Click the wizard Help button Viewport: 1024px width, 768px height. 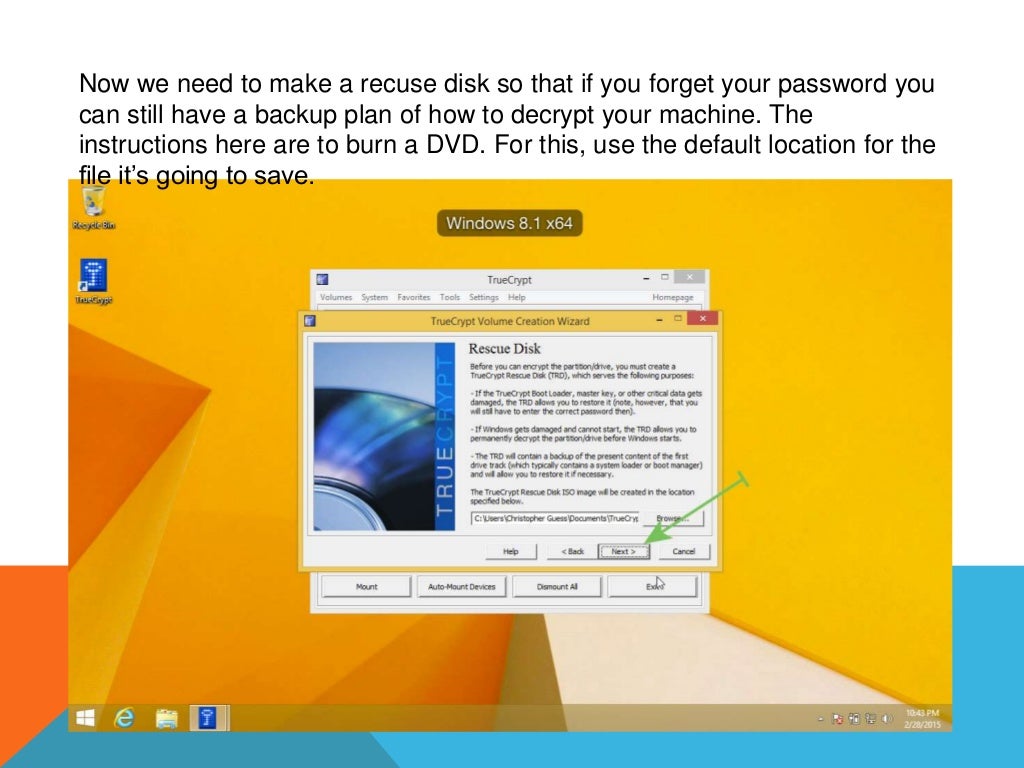pos(511,551)
